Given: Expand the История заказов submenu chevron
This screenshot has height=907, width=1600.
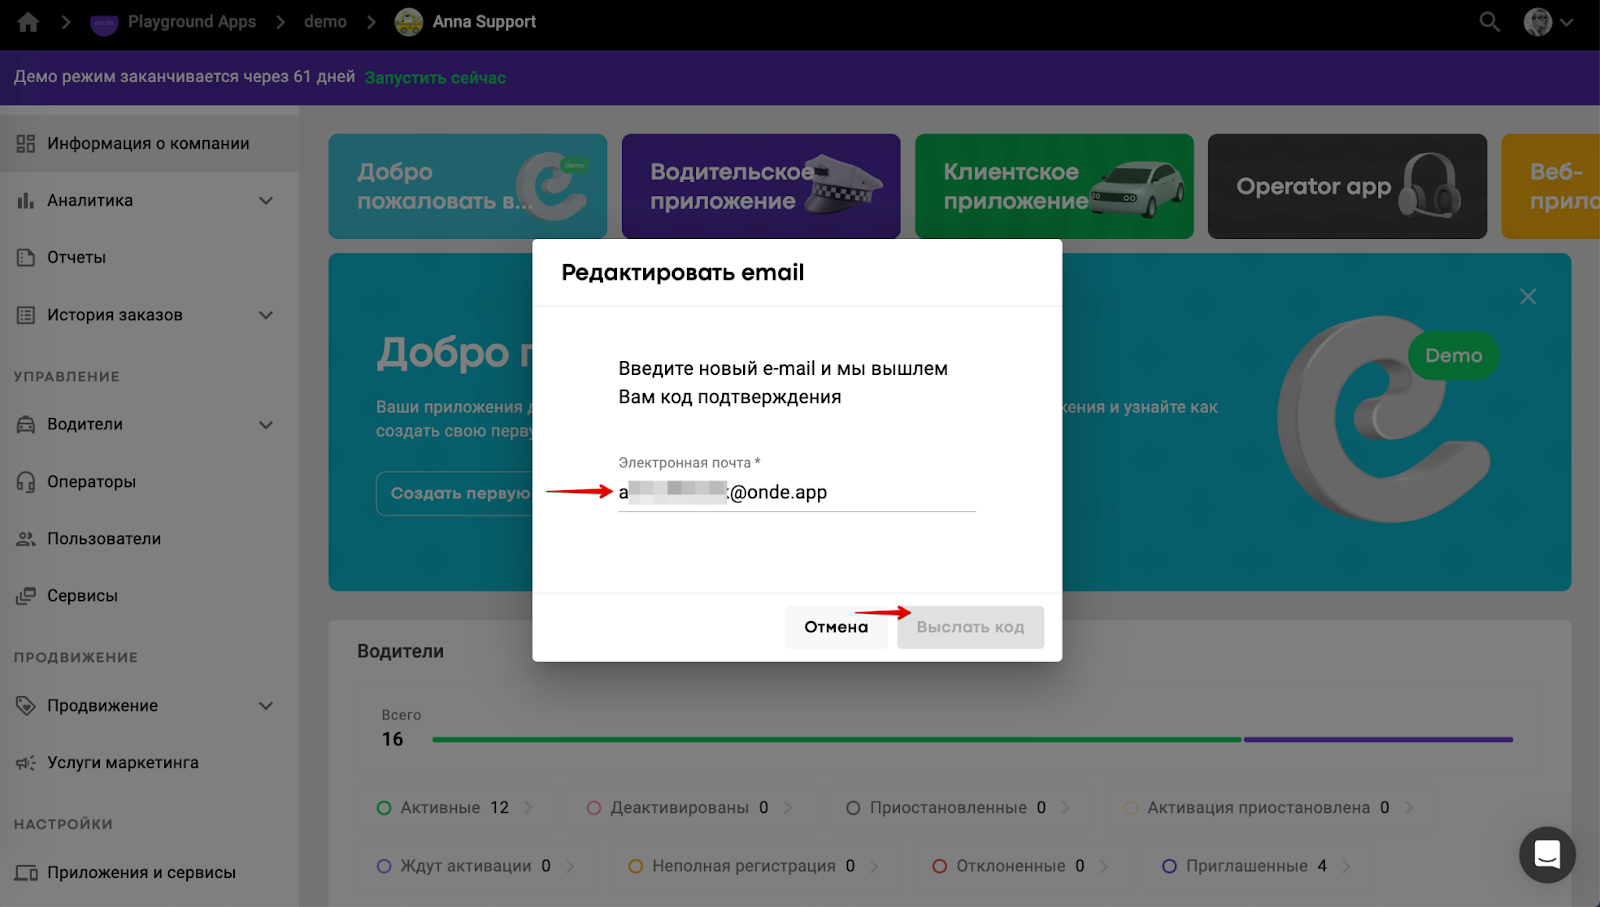Looking at the screenshot, I should tap(266, 315).
